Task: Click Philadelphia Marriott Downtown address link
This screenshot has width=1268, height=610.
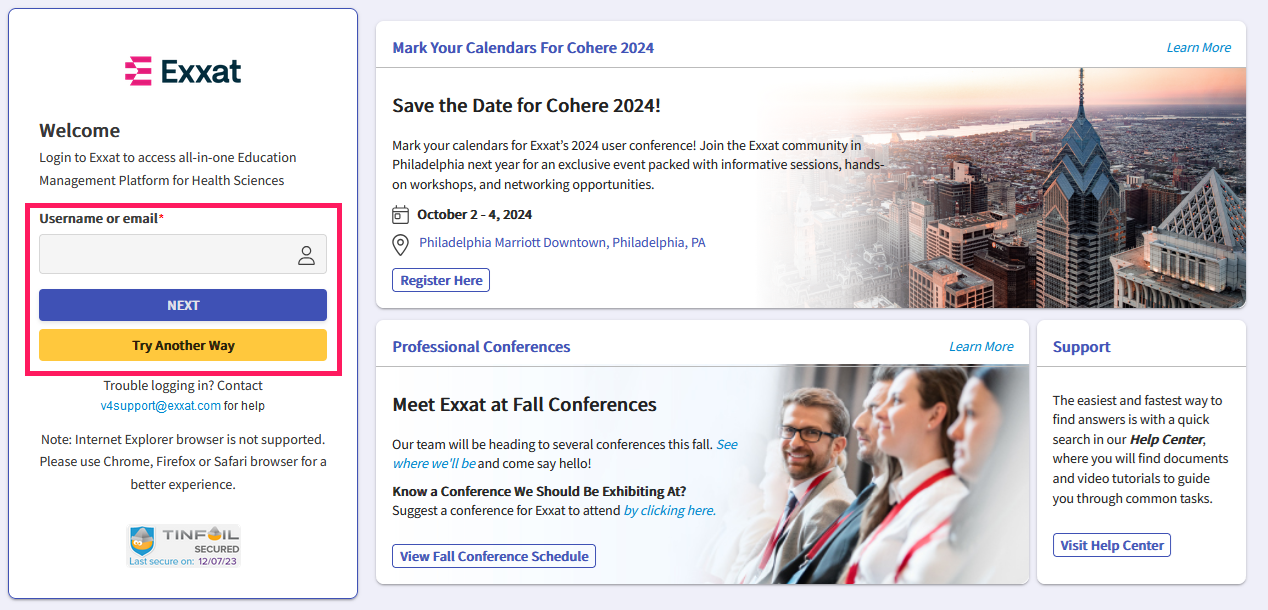Action: coord(562,243)
